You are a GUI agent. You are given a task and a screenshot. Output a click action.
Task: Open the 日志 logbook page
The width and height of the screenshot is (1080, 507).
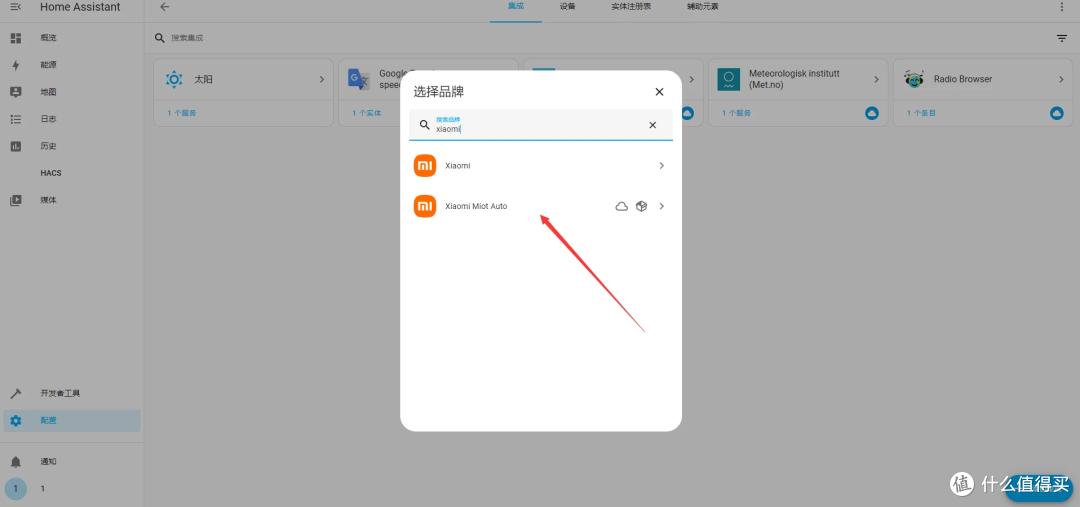72,119
